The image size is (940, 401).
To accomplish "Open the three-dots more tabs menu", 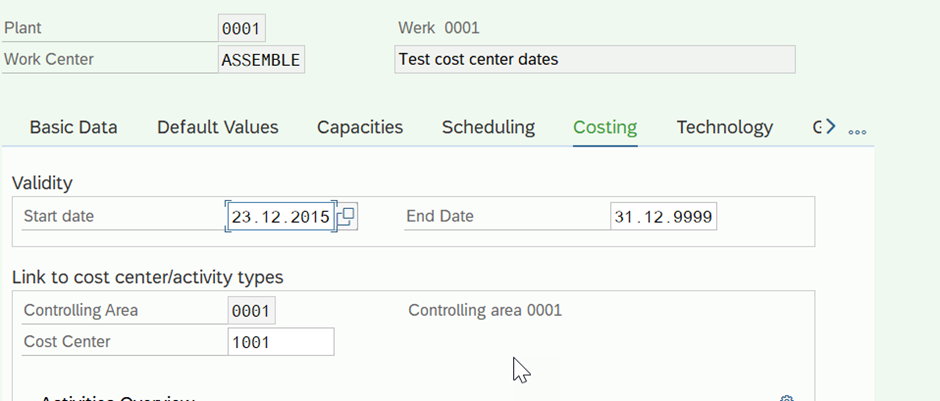I will coord(857,132).
